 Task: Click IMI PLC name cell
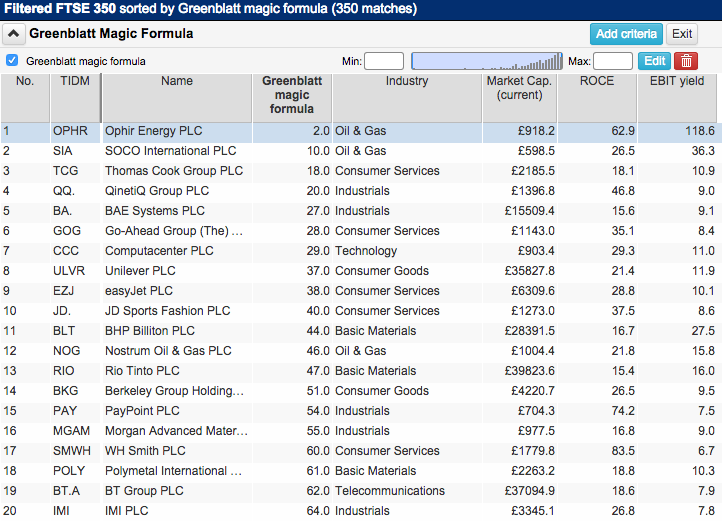(177, 511)
